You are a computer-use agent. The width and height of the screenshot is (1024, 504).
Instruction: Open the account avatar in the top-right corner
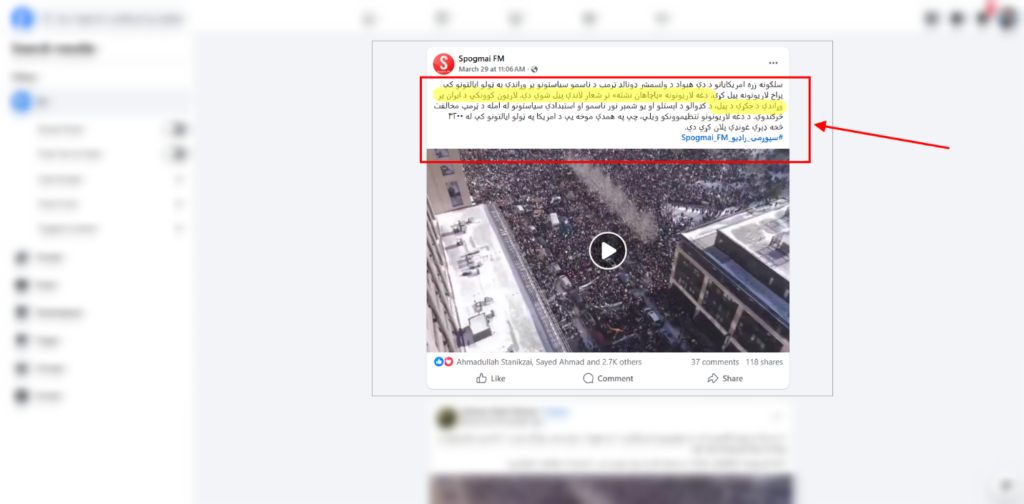1008,18
